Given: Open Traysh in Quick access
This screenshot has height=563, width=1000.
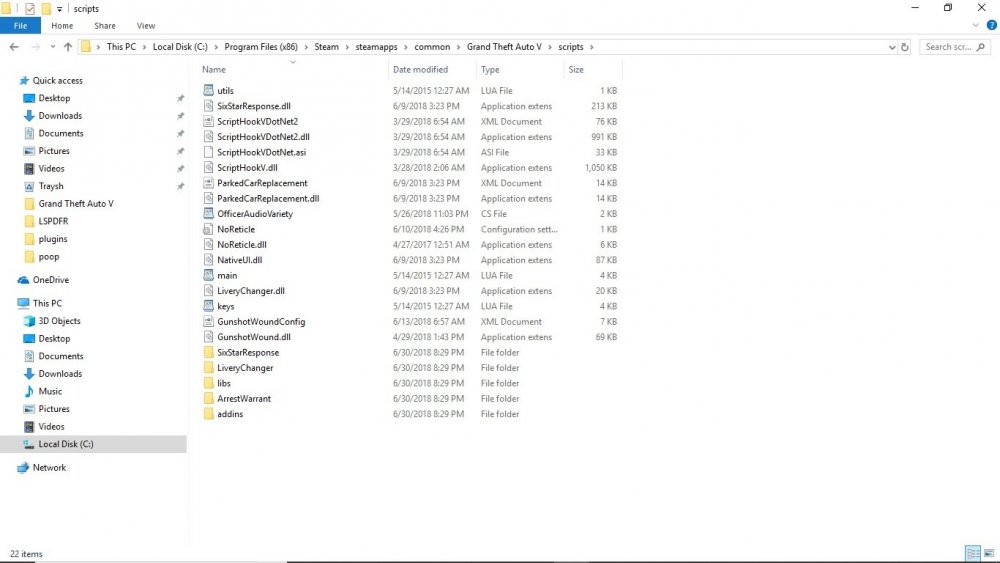Looking at the screenshot, I should (51, 186).
